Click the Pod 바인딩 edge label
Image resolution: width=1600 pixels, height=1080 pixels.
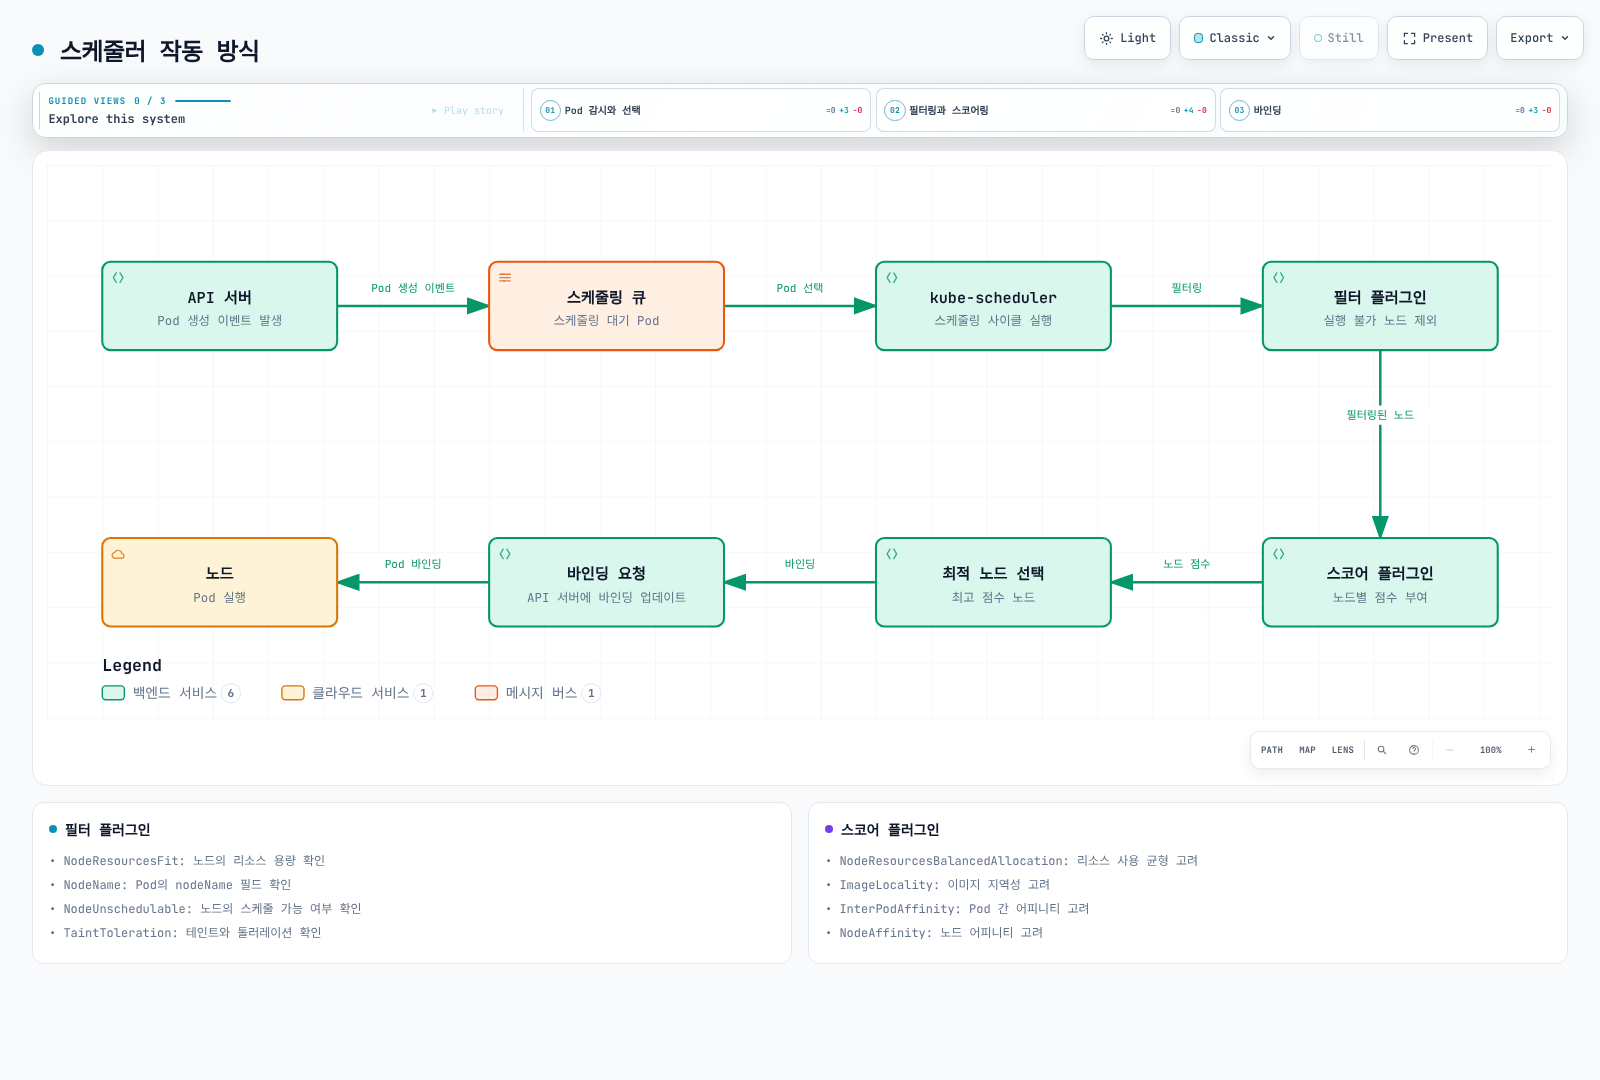(413, 564)
